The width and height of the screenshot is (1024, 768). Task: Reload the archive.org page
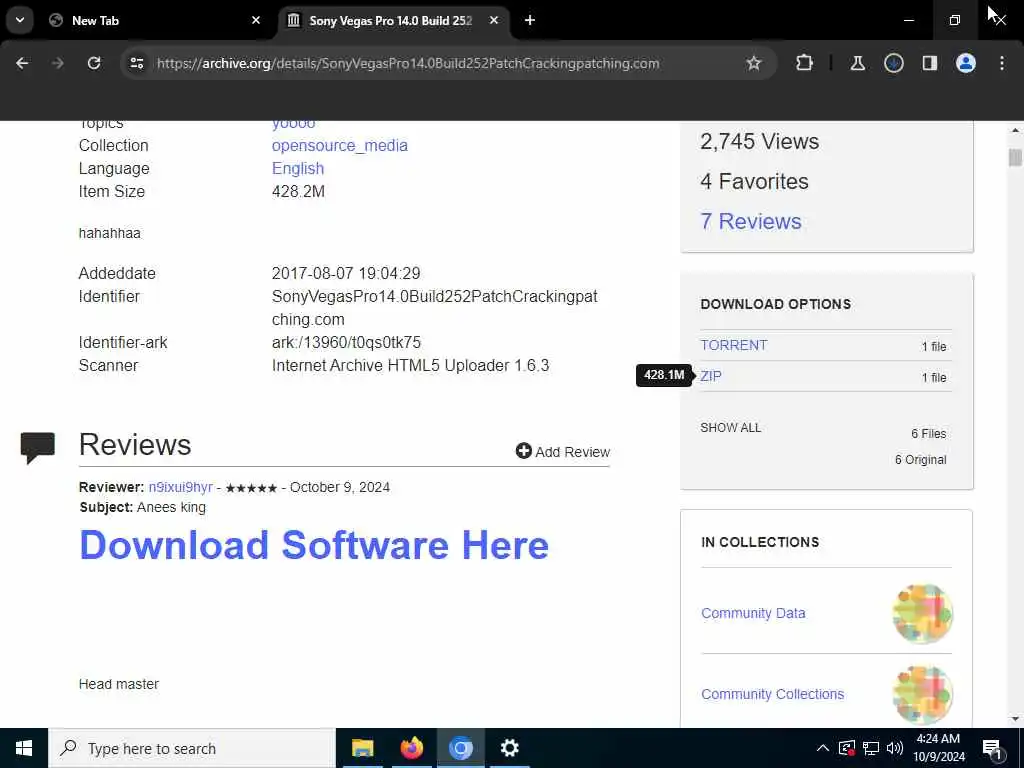(x=94, y=63)
